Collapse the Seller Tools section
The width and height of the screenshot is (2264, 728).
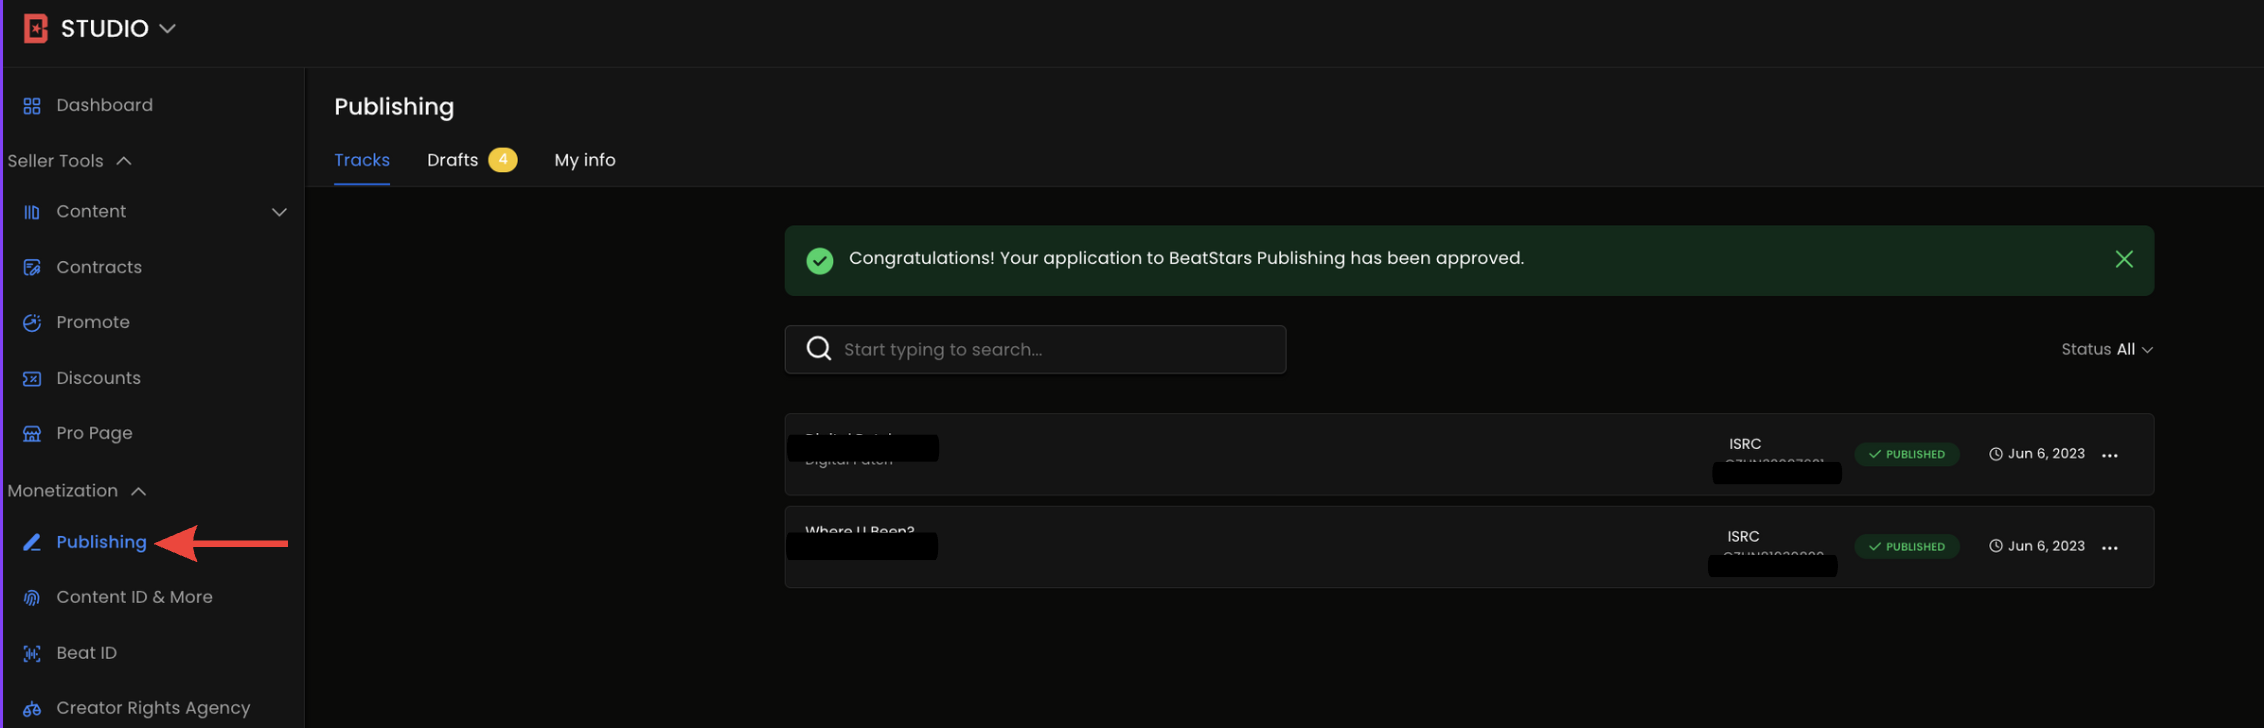point(123,160)
